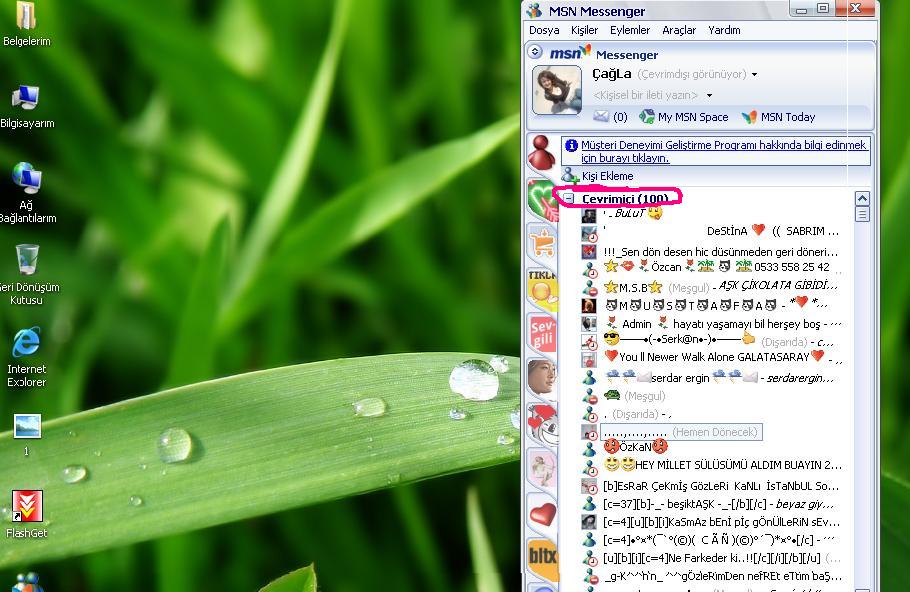
Task: Launch the FlashGet desktop shortcut
Action: (x=27, y=514)
